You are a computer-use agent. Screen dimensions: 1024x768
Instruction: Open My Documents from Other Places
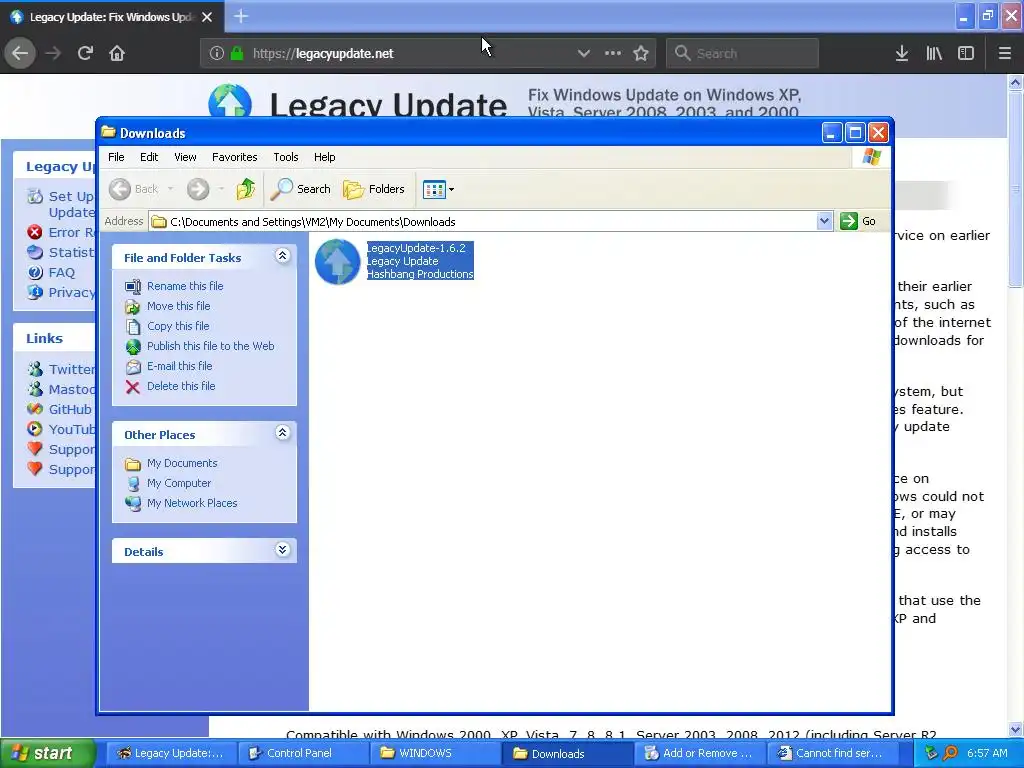pyautogui.click(x=182, y=463)
